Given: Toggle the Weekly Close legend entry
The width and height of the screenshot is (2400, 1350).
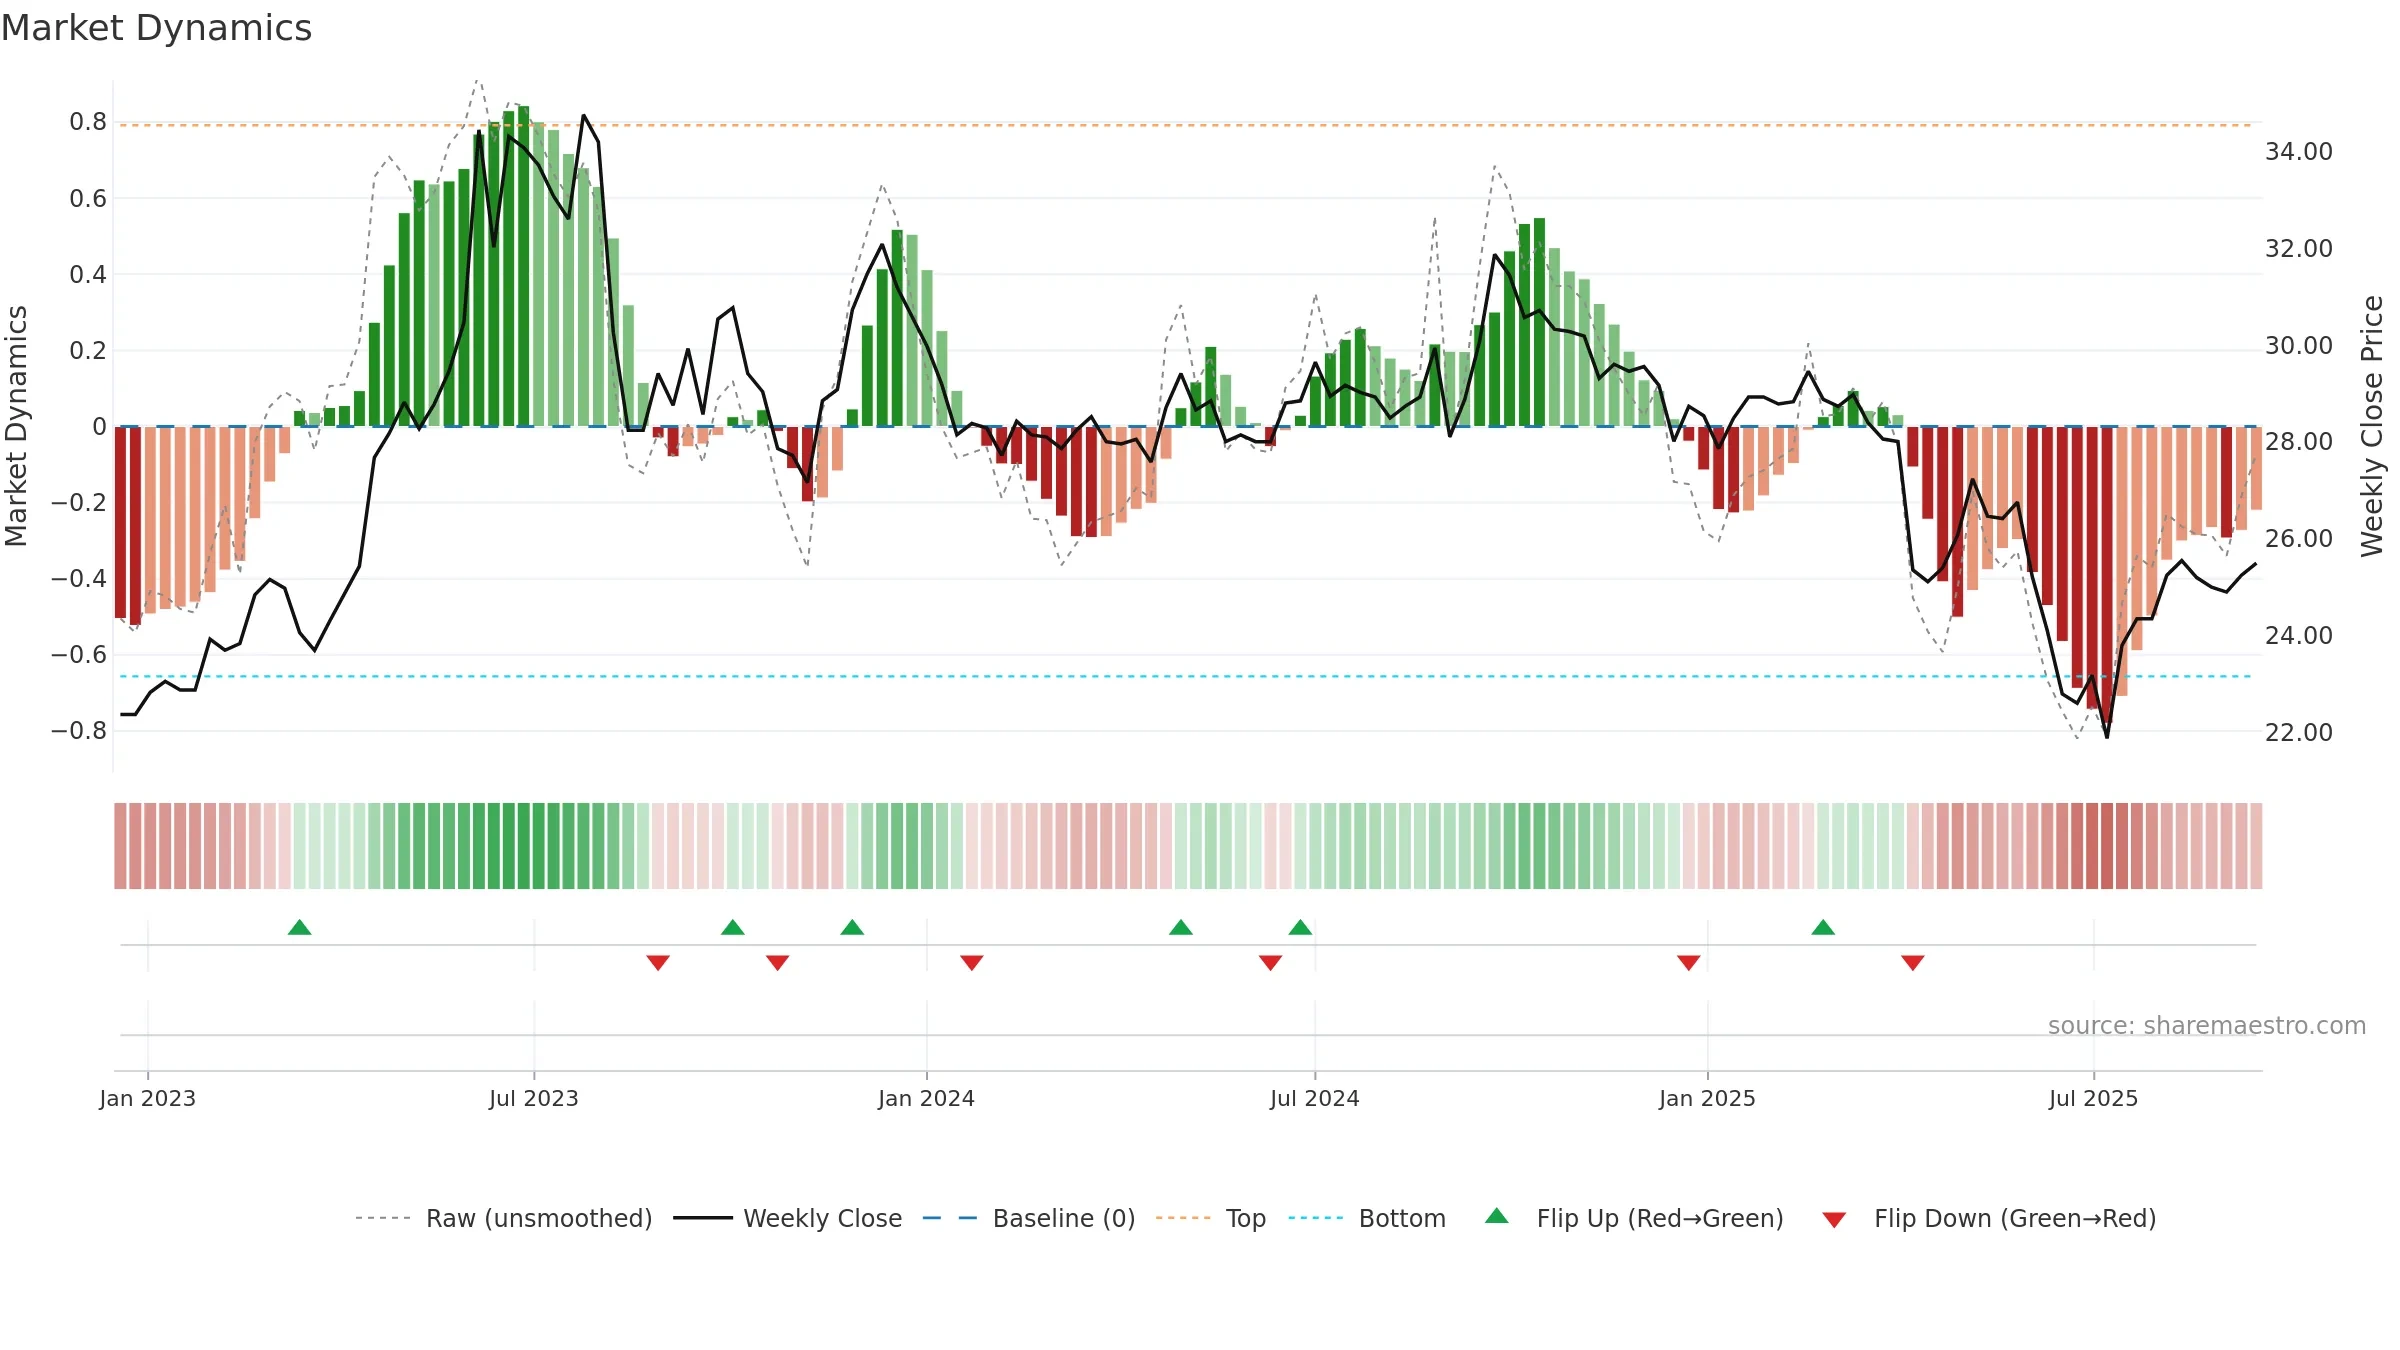Looking at the screenshot, I should pos(788,1218).
